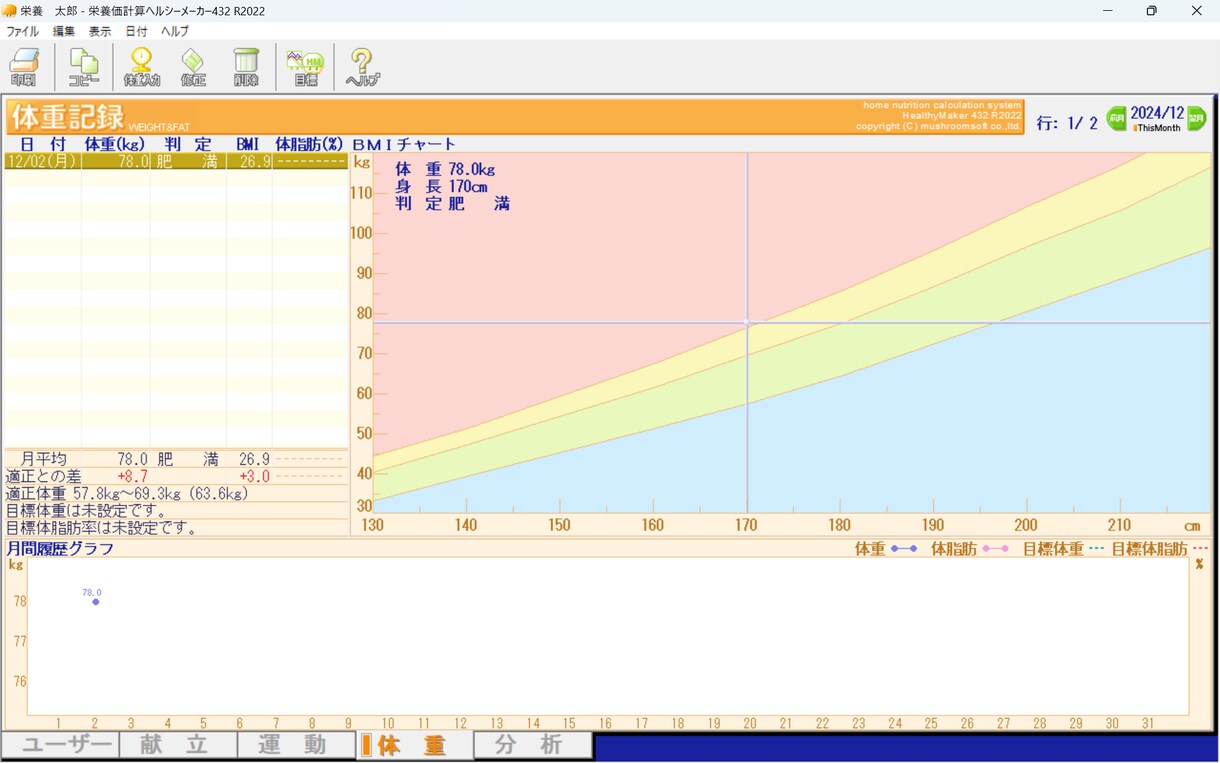Click the 月平均 monthly average row label
This screenshot has height=763, width=1220.
click(x=44, y=459)
